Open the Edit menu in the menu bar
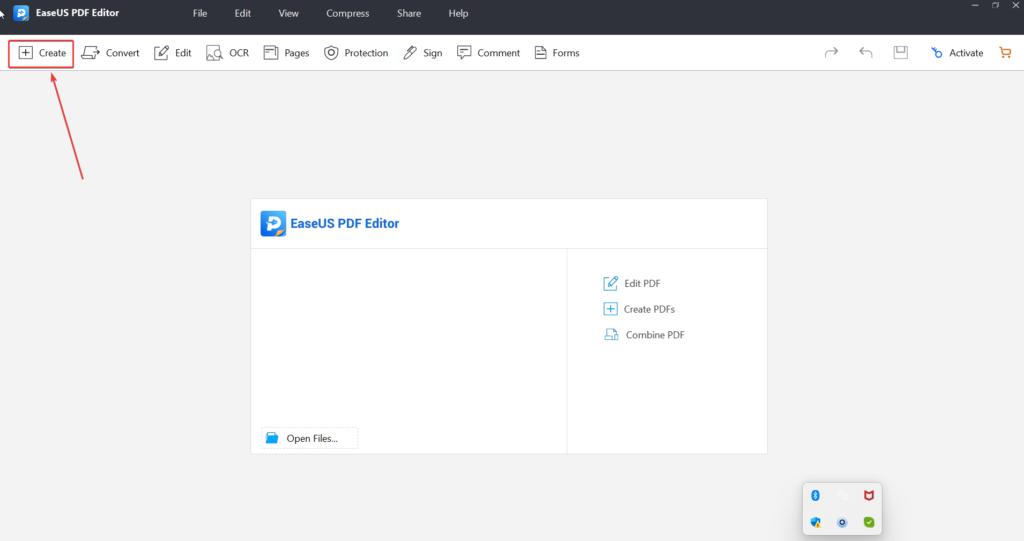Viewport: 1024px width, 541px height. pyautogui.click(x=242, y=13)
